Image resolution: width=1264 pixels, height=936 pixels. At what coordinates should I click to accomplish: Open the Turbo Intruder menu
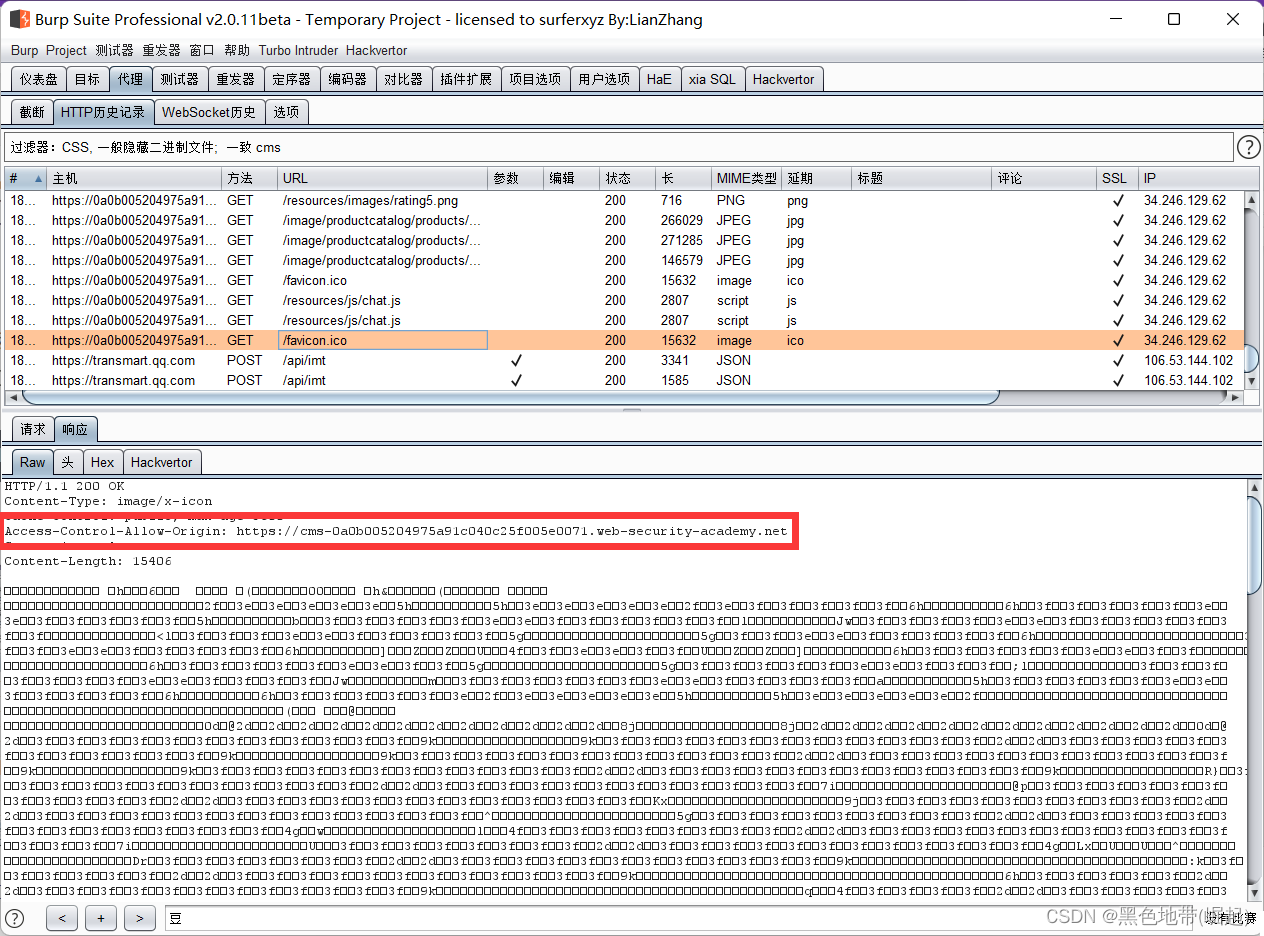298,50
